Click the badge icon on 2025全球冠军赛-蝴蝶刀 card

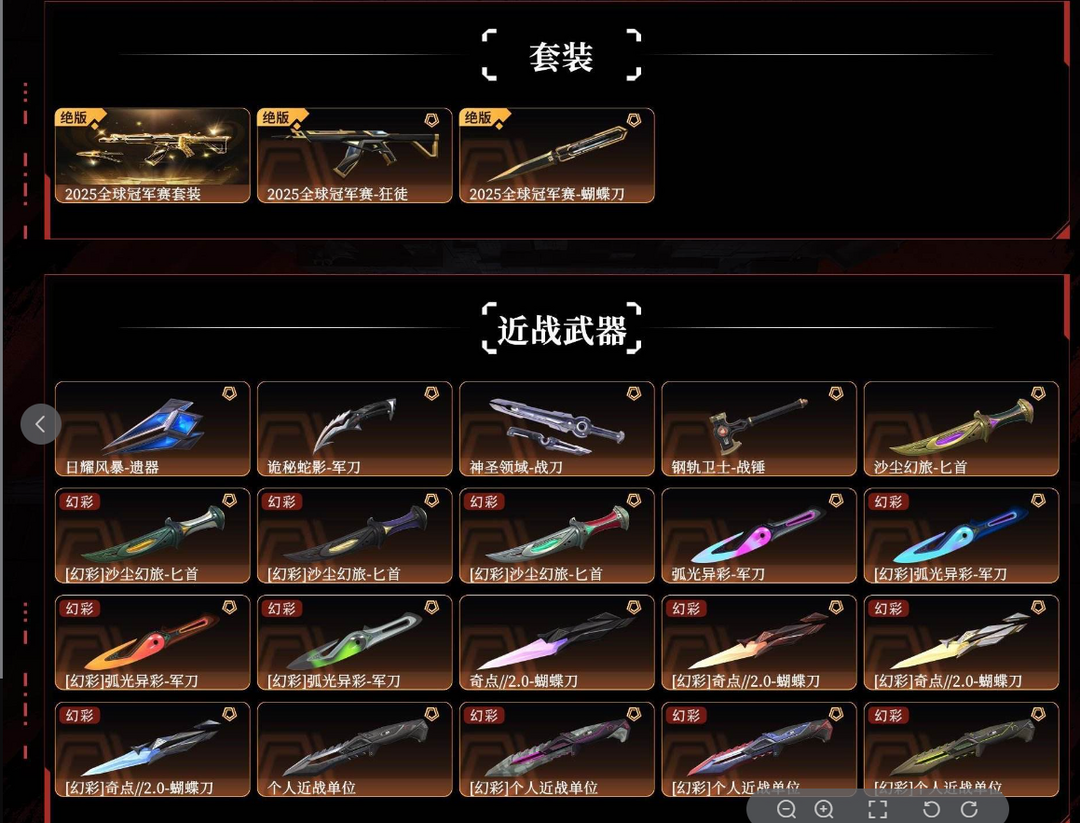[x=633, y=121]
